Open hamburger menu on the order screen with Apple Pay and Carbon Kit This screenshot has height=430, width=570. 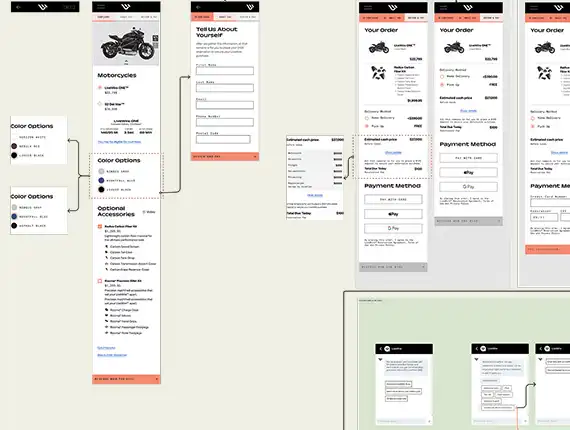click(368, 7)
